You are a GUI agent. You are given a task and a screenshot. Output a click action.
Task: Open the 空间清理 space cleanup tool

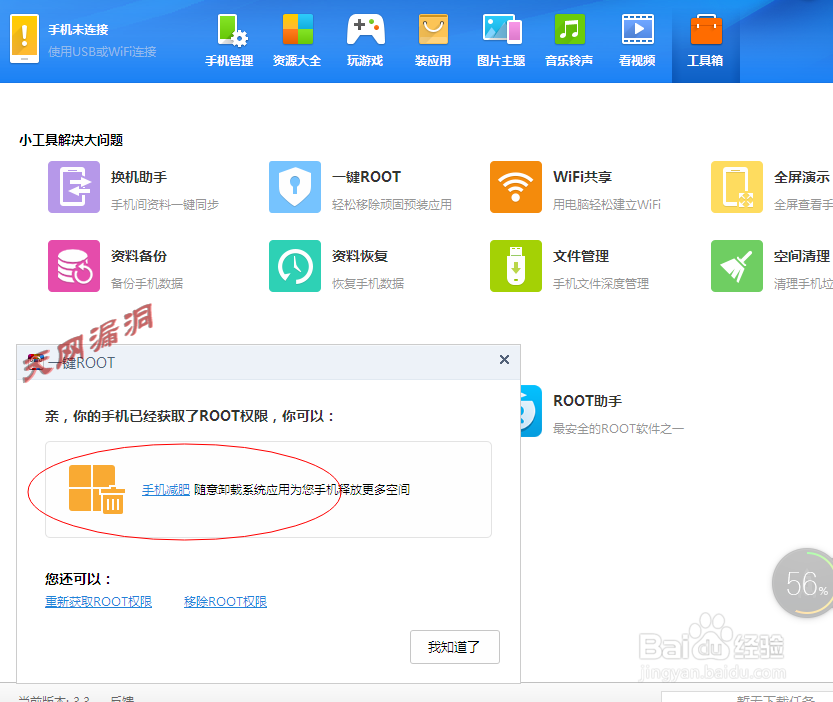click(737, 266)
